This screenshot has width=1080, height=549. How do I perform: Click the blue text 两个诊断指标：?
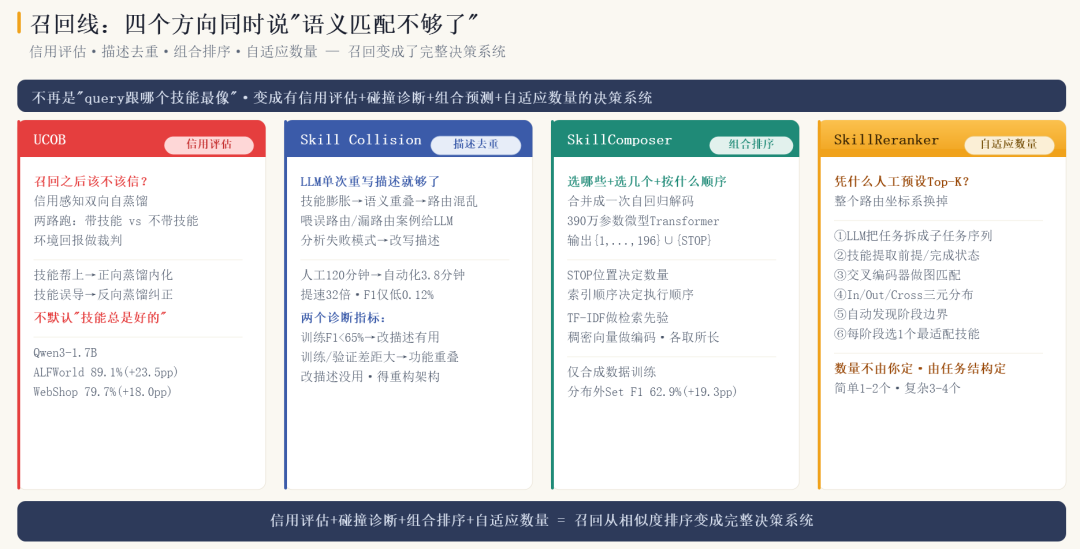point(344,318)
